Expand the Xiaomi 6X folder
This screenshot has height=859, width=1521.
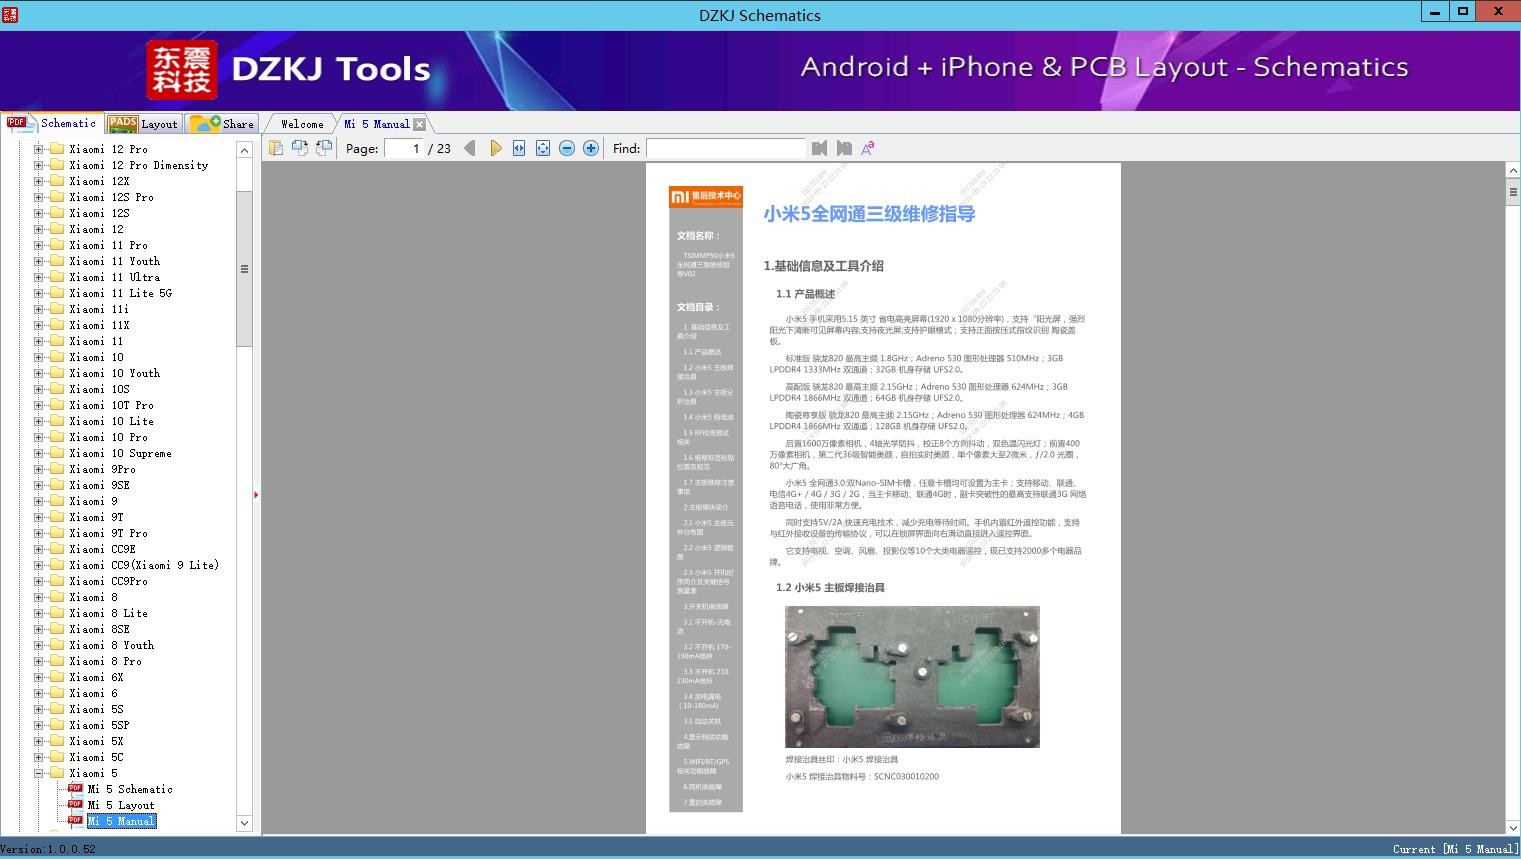39,677
